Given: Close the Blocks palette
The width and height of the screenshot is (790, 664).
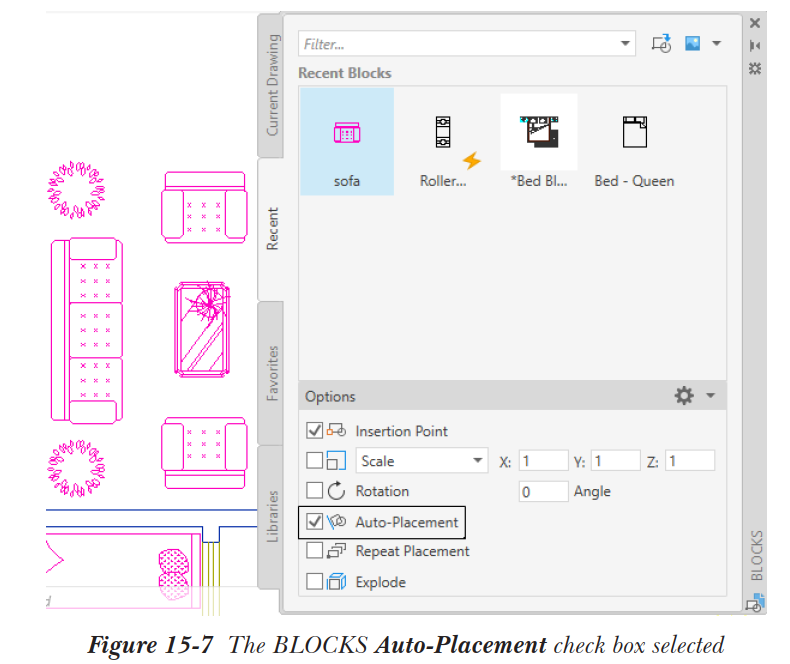Looking at the screenshot, I should point(755,23).
